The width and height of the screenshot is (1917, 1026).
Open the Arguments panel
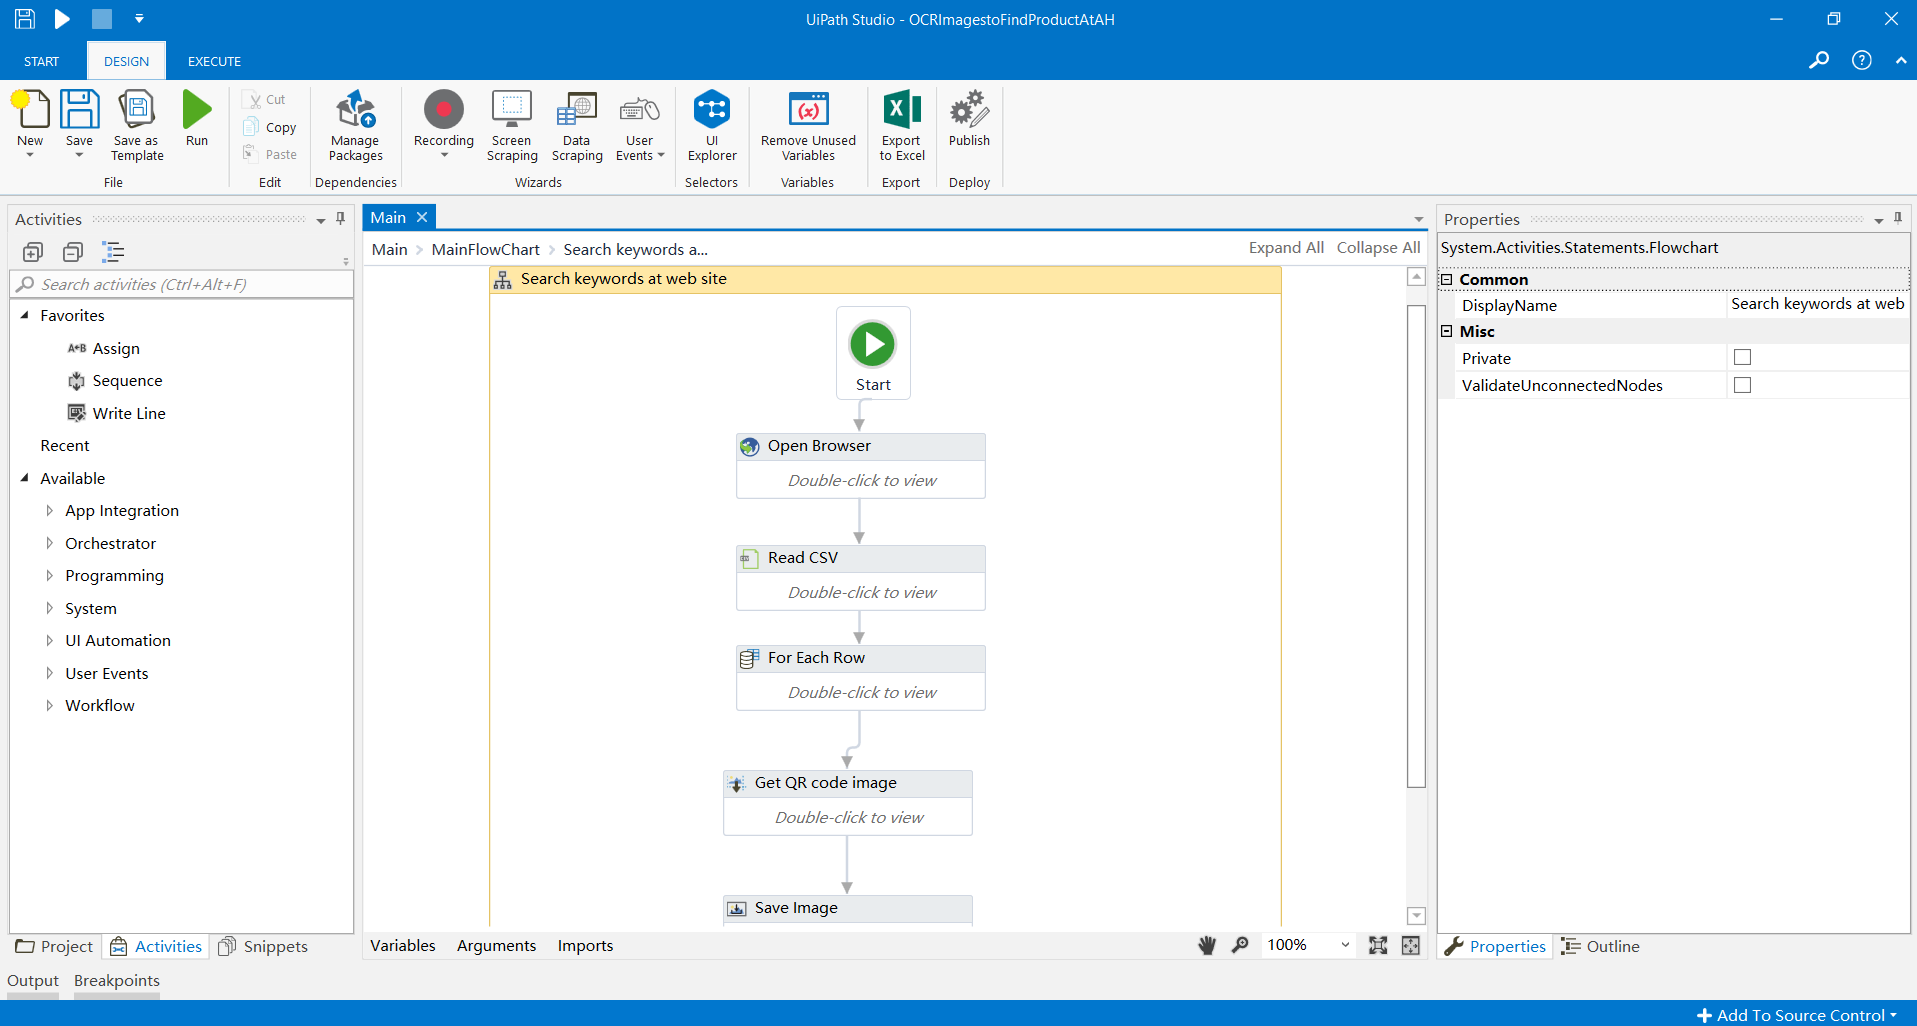coord(496,945)
